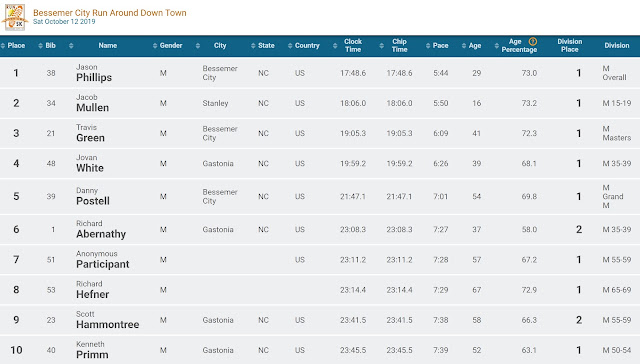Image resolution: width=640 pixels, height=364 pixels.
Task: Click the Sat October 12 2019 date
Action: coord(64,22)
